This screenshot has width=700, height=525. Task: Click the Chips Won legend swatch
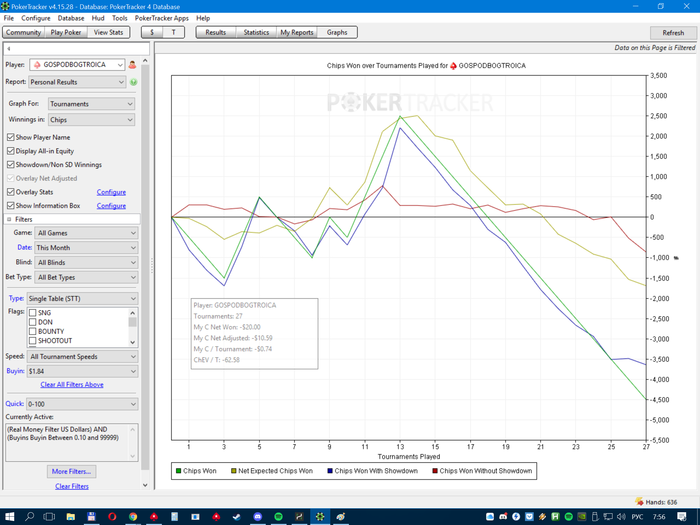[x=179, y=471]
